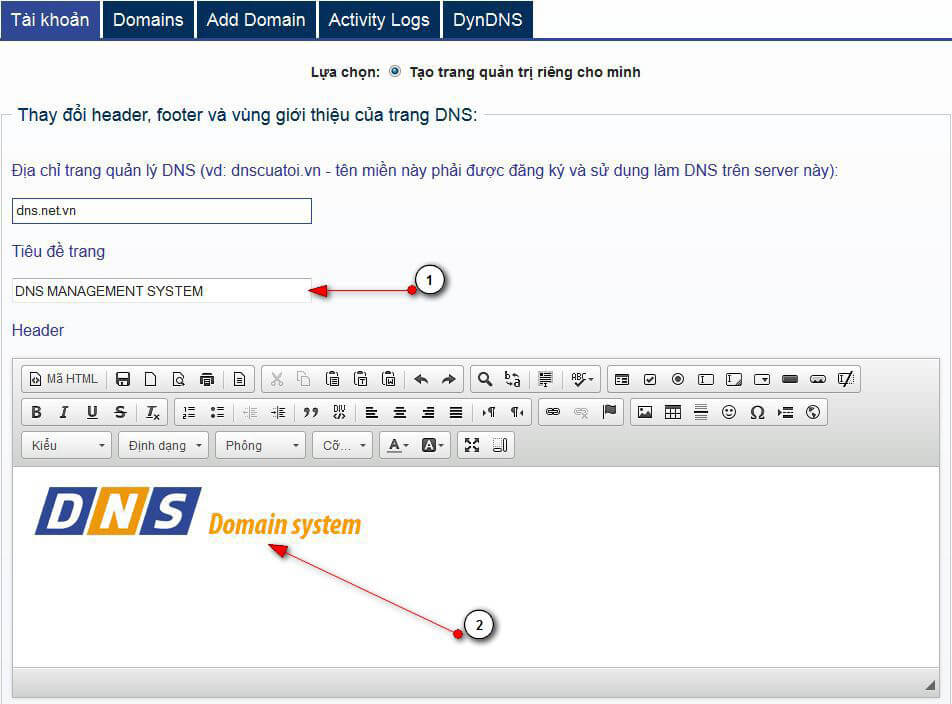This screenshot has width=952, height=704.
Task: Insert an image with the Image icon
Action: [x=645, y=413]
